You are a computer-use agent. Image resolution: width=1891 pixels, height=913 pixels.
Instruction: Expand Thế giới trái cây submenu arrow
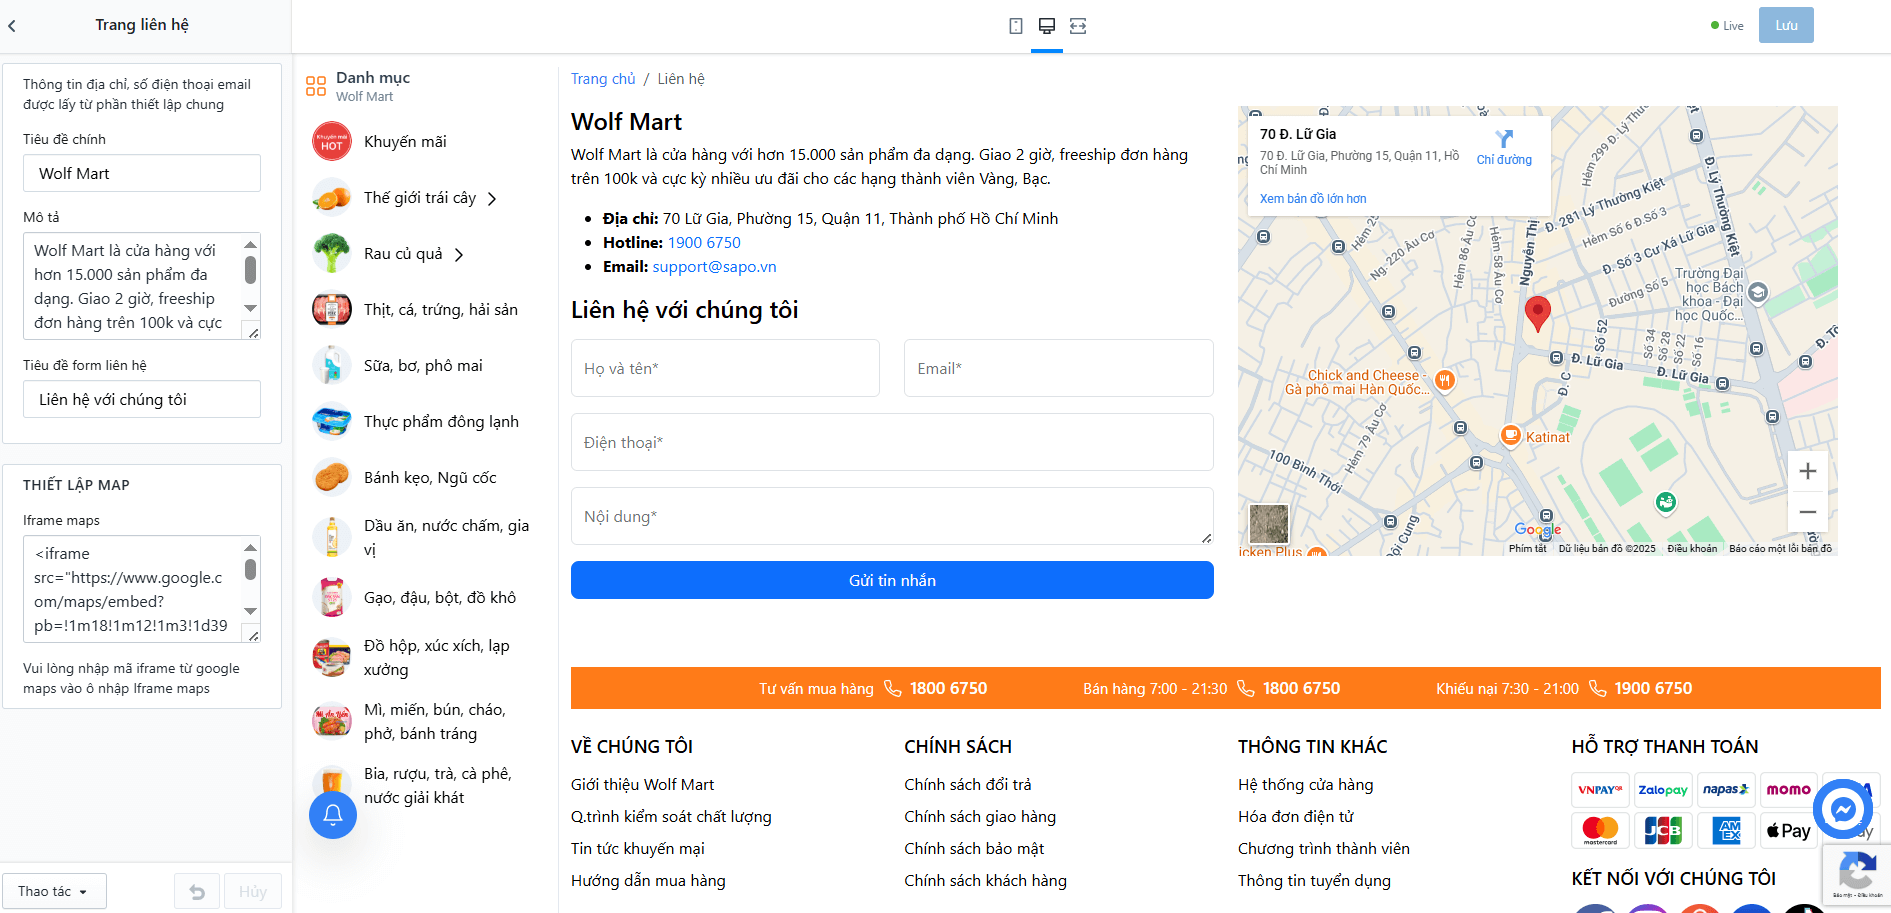click(492, 199)
